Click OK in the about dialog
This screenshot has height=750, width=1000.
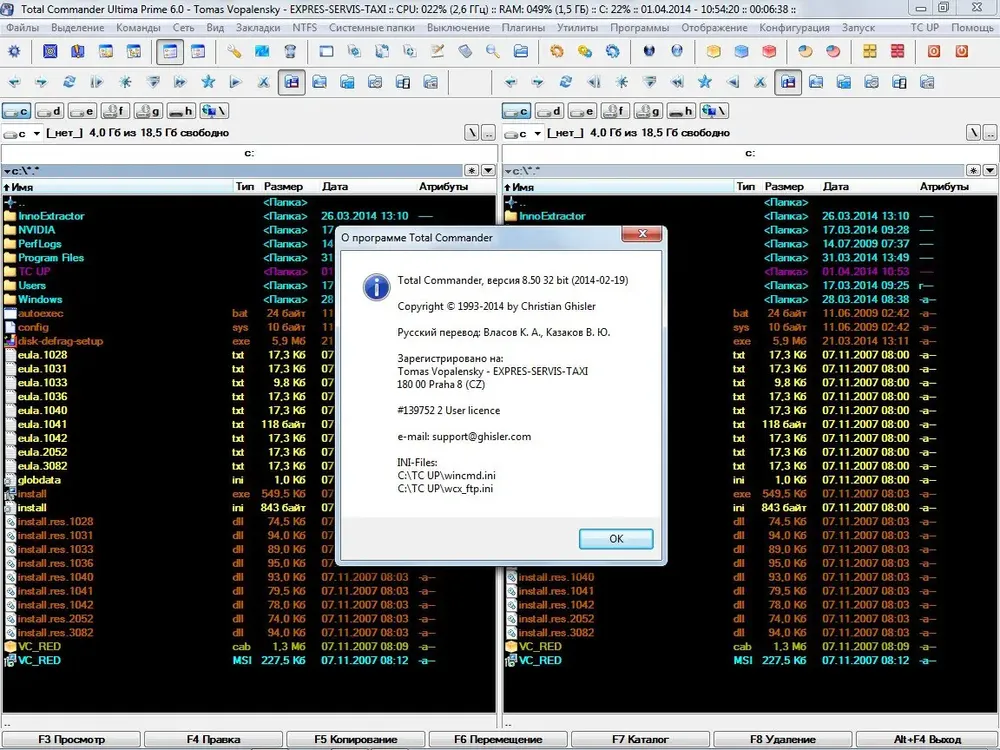616,539
